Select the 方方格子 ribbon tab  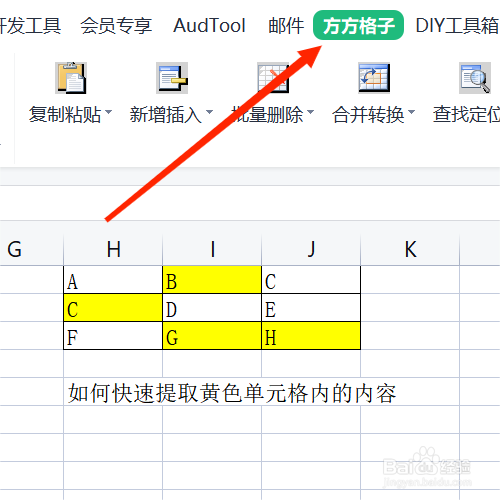coord(358,25)
